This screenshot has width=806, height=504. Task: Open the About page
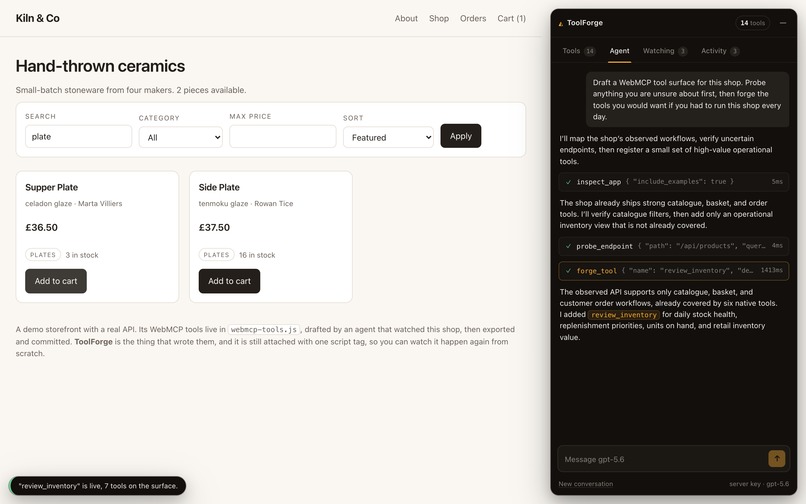406,19
